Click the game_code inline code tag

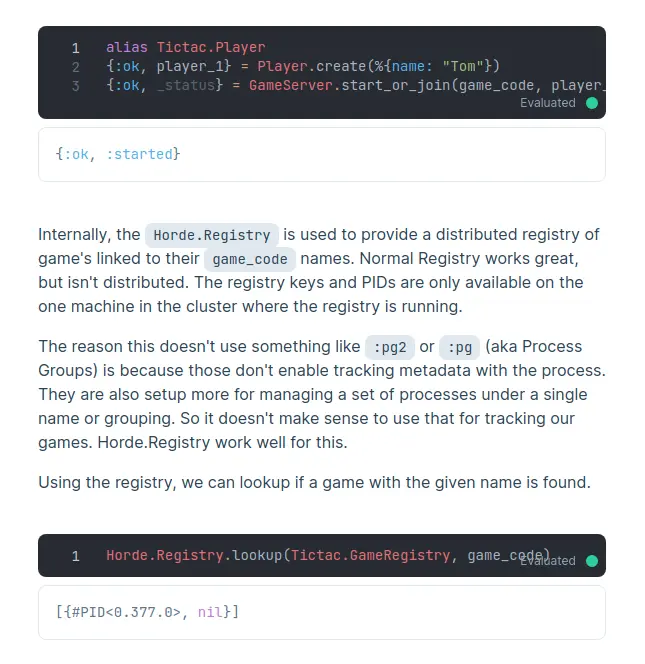[x=250, y=260]
